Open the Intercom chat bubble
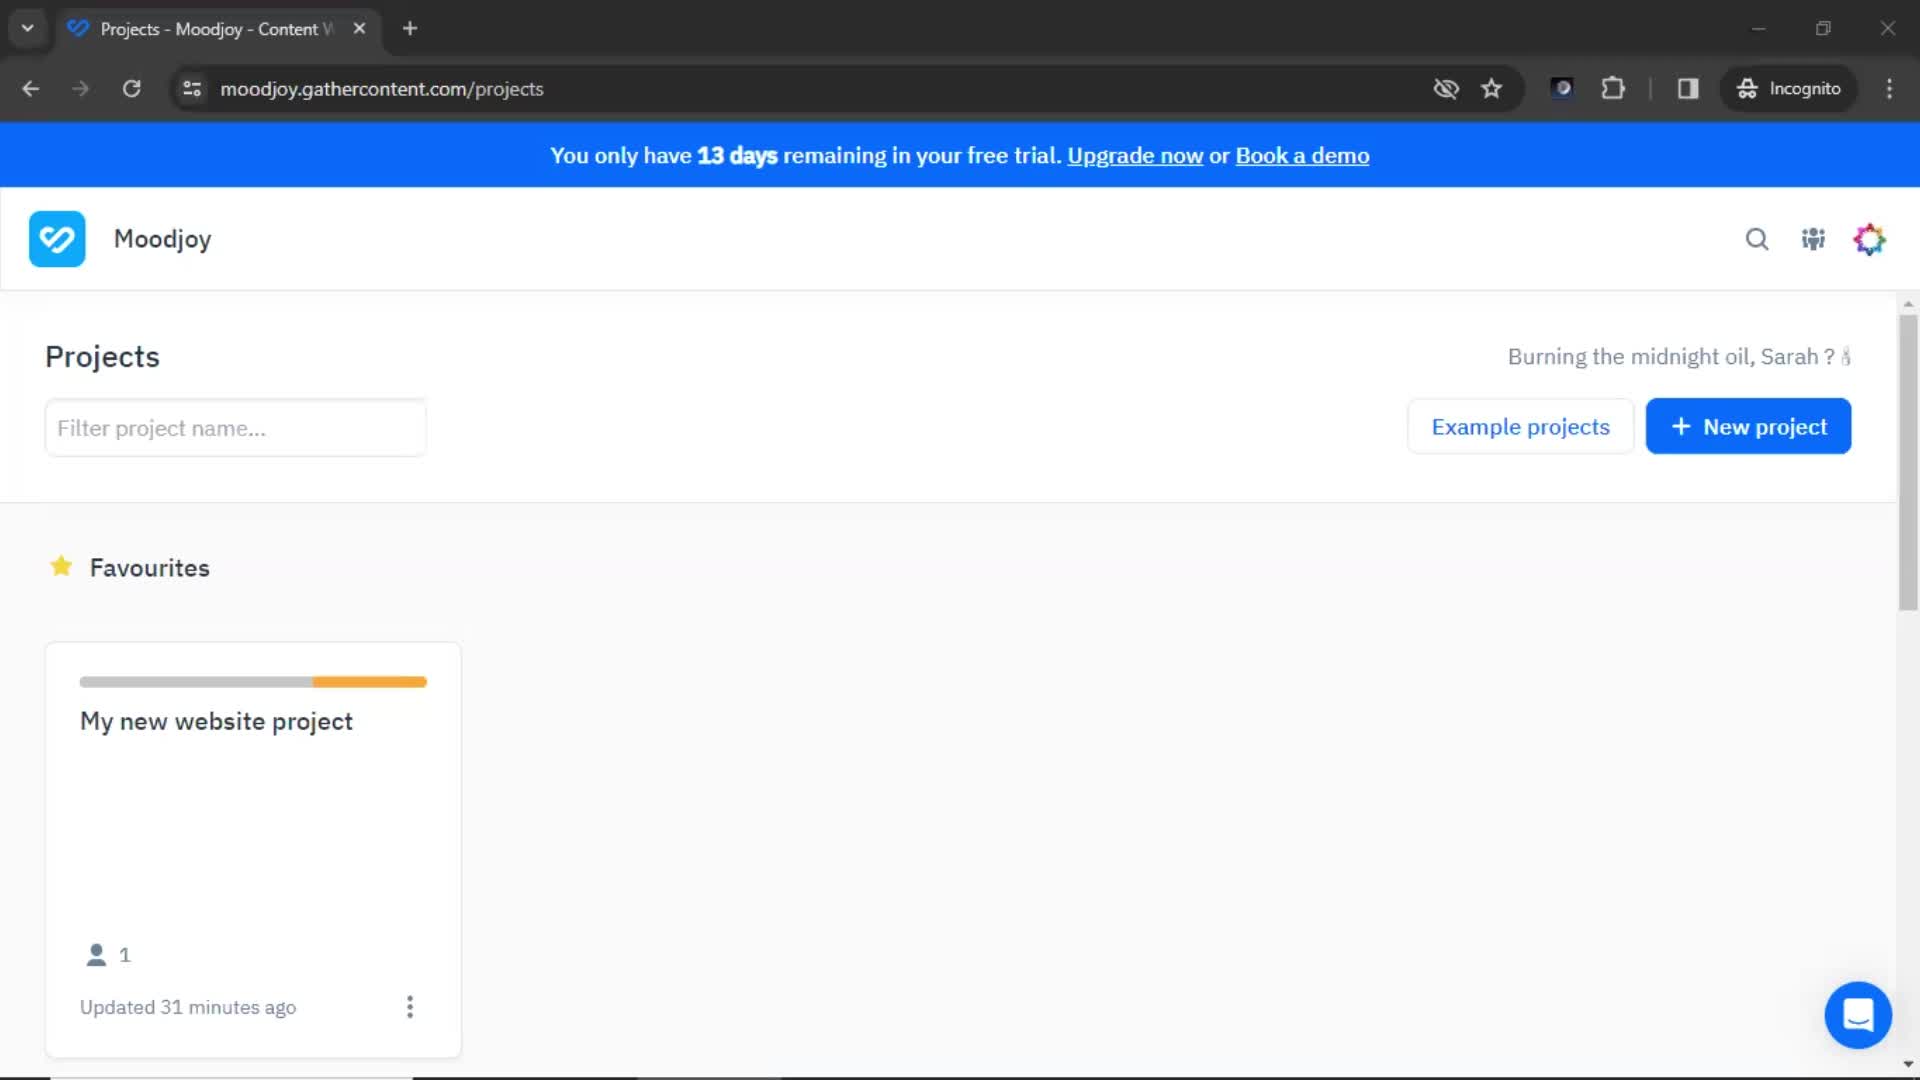 (1858, 1015)
